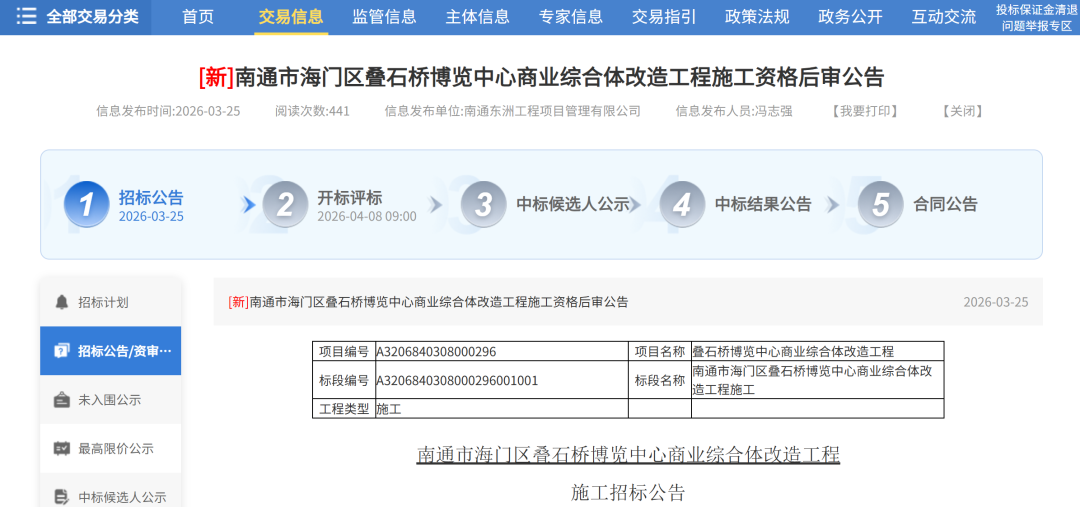The image size is (1080, 507).
Task: Click the 招标公告 step label
Action: point(151,198)
